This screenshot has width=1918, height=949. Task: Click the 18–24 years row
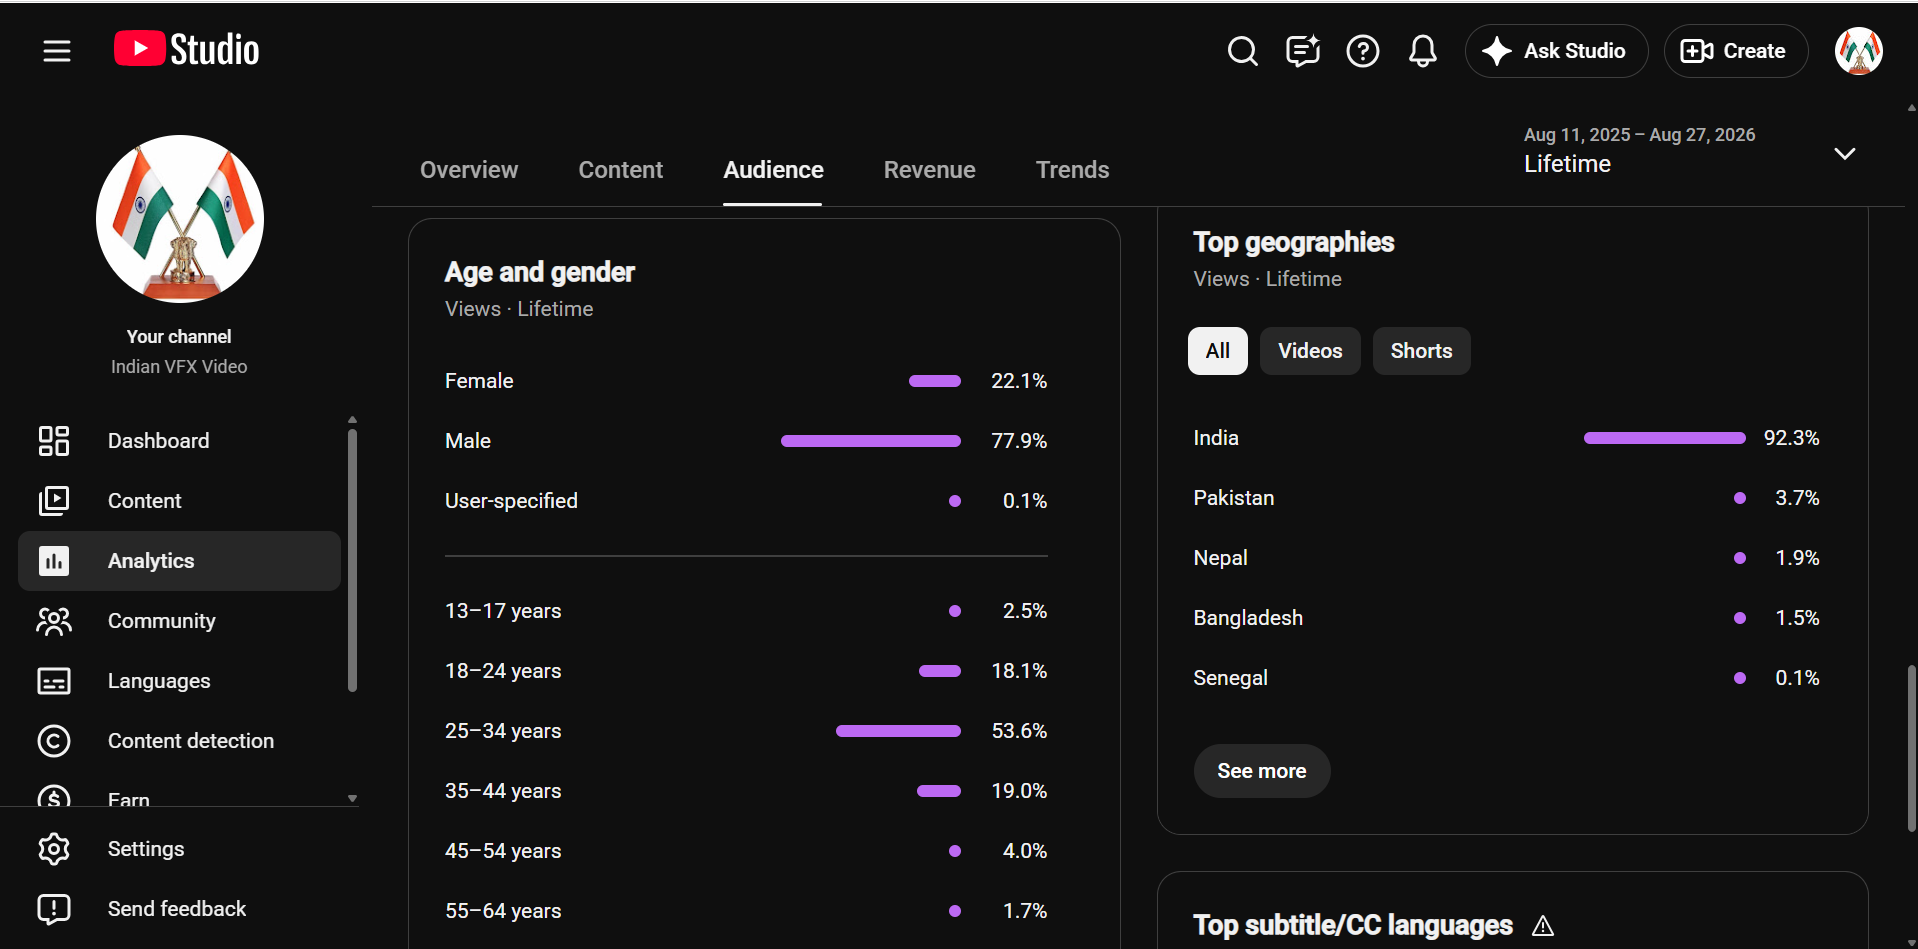pyautogui.click(x=746, y=671)
